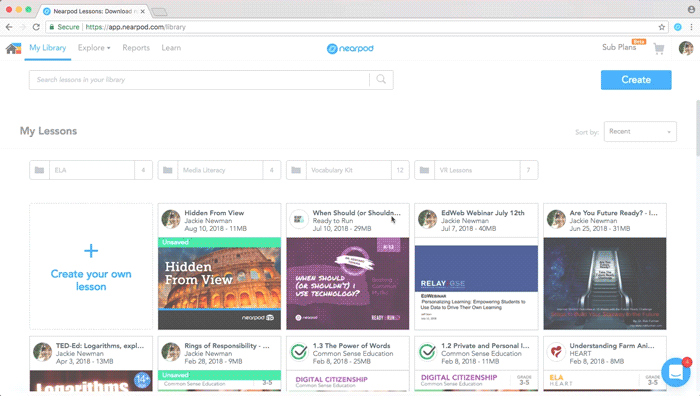Go to the Learn tab
The width and height of the screenshot is (700, 396).
tap(171, 48)
